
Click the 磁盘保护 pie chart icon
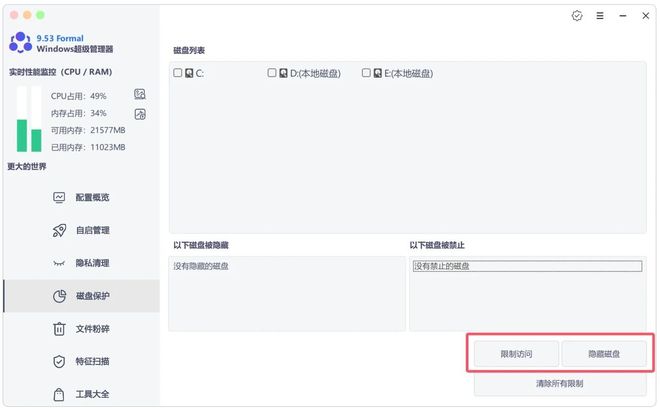point(59,296)
